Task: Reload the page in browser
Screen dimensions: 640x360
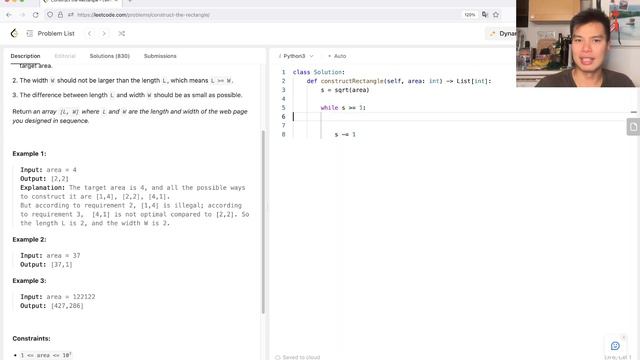Action: pos(36,15)
